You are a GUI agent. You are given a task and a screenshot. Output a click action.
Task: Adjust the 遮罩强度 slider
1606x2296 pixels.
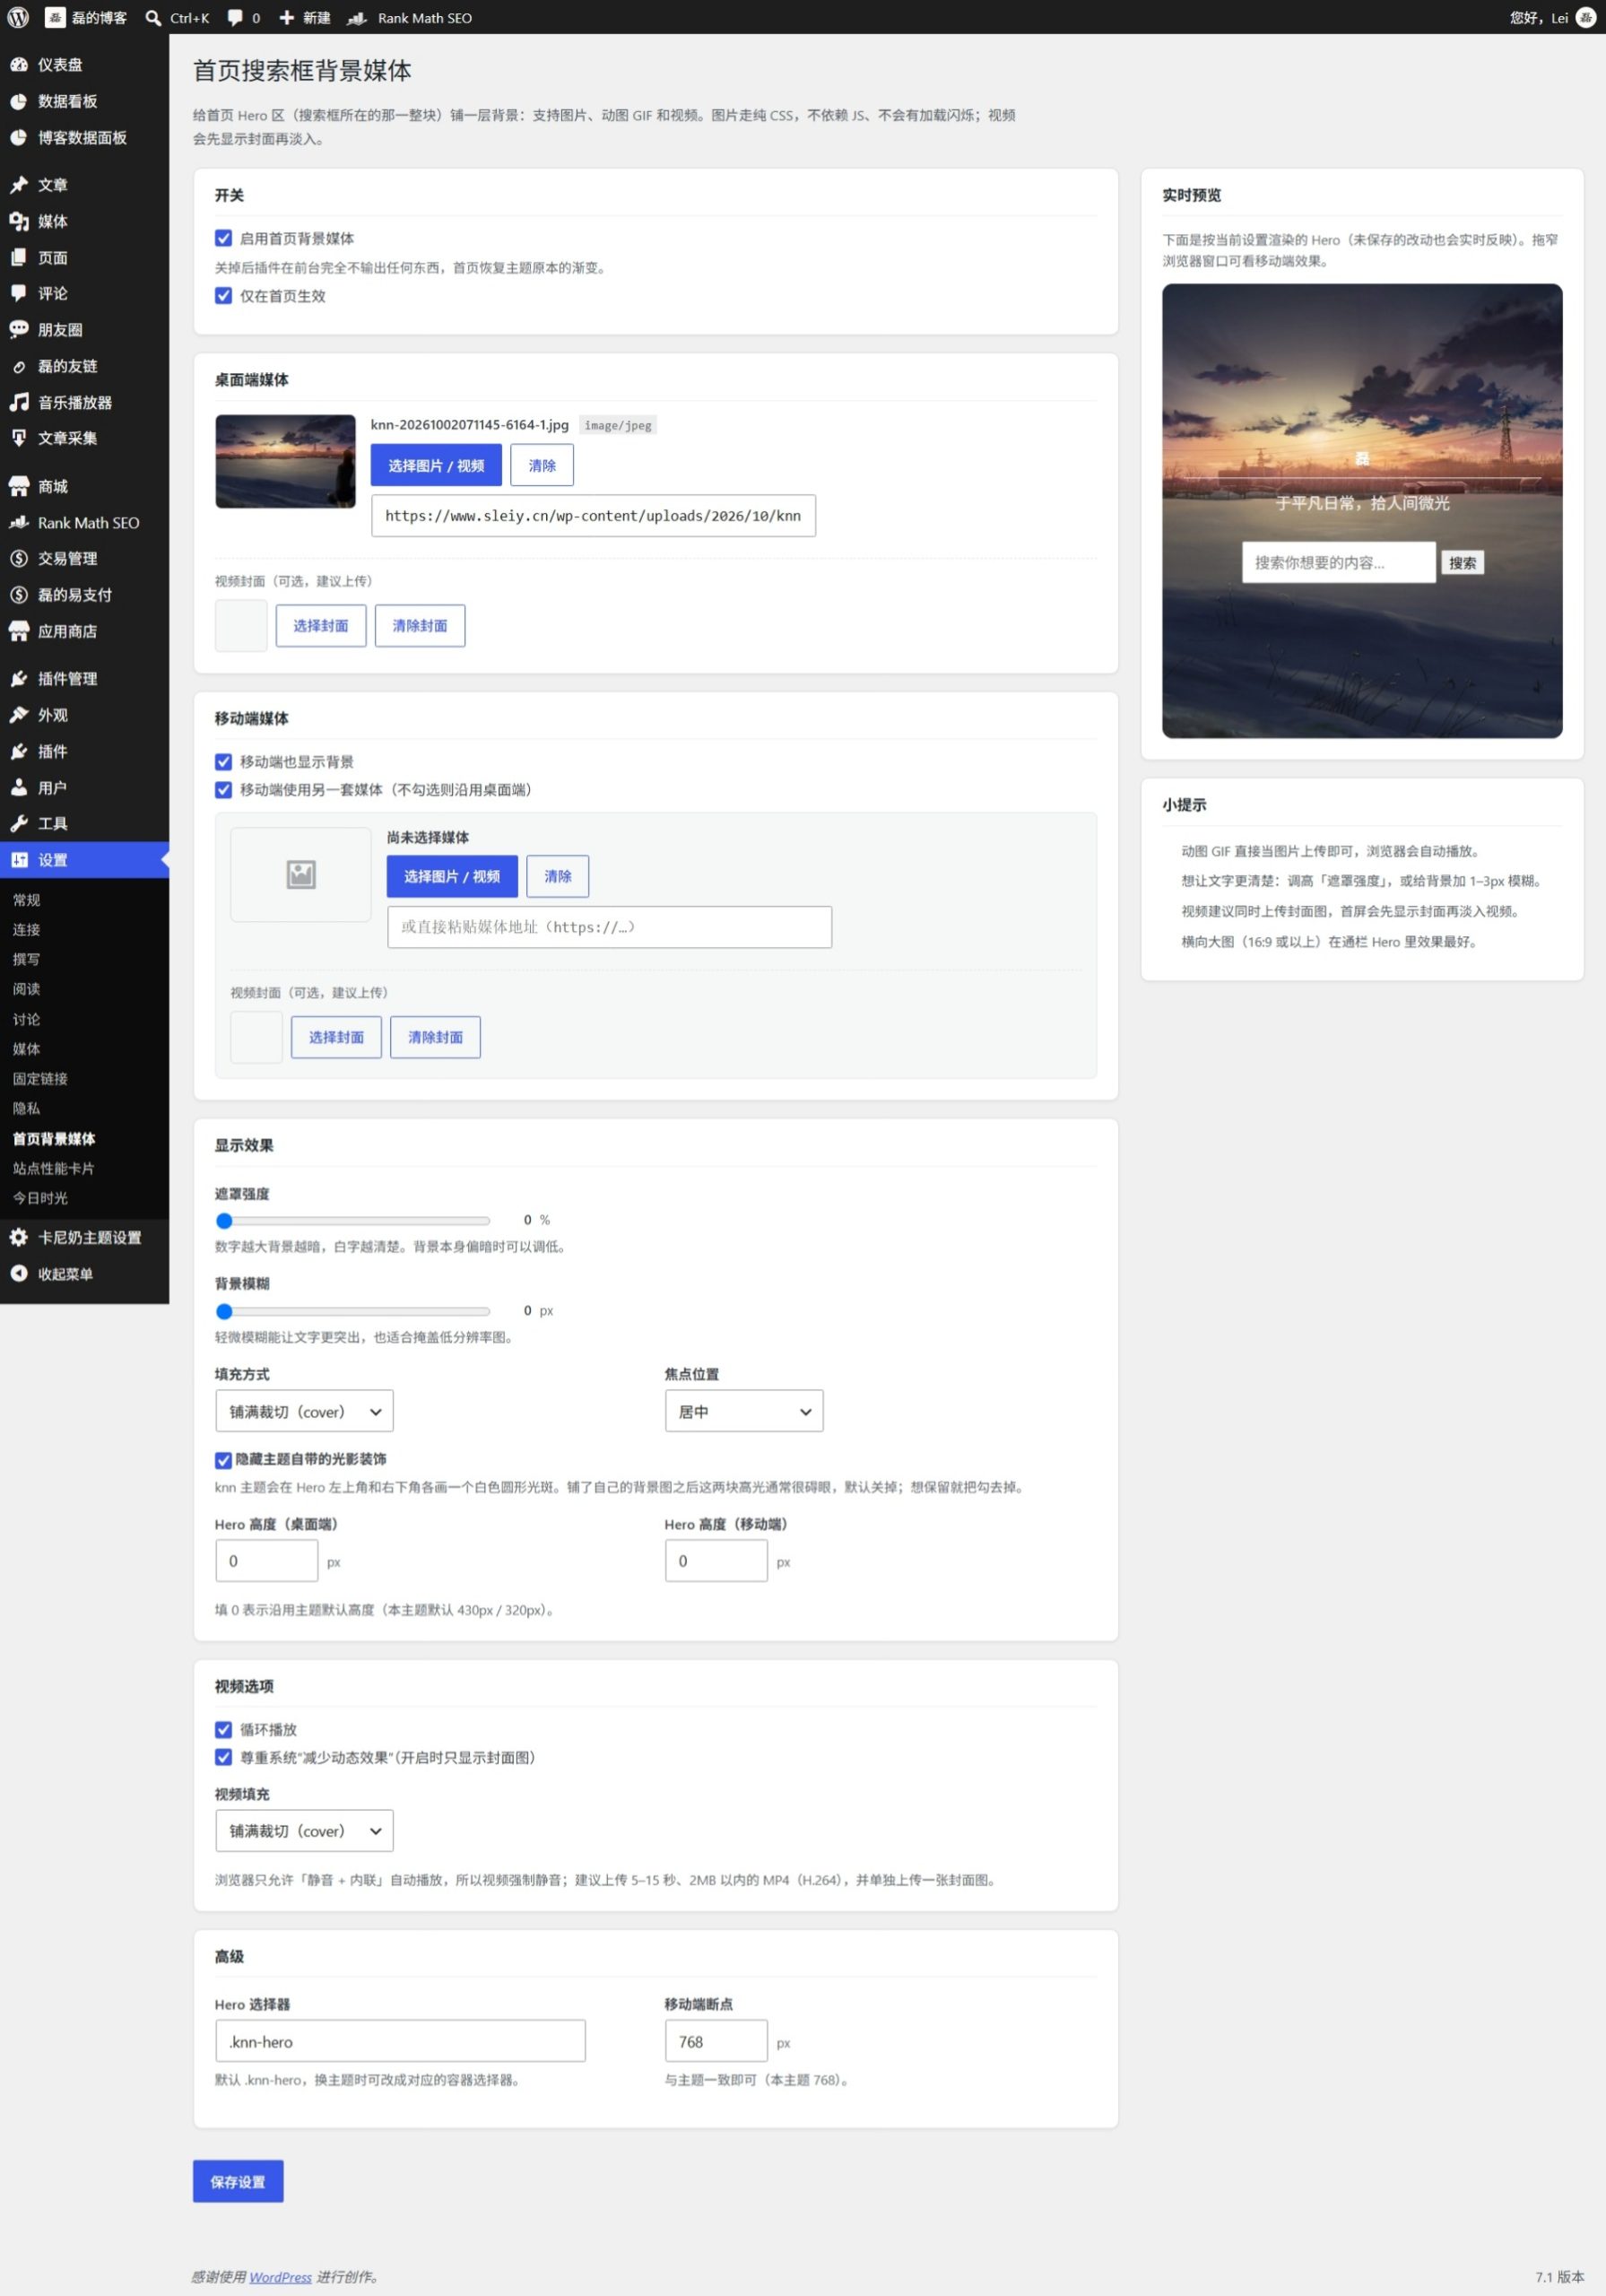pyautogui.click(x=353, y=1220)
